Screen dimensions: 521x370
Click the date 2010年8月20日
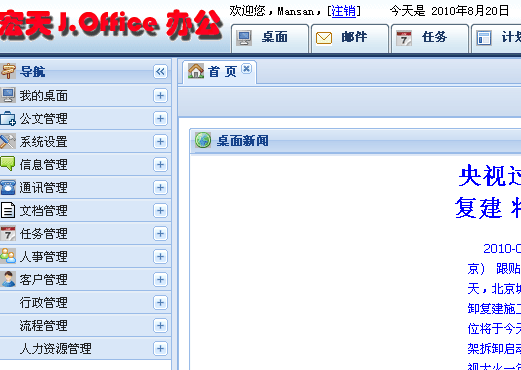[x=470, y=11]
